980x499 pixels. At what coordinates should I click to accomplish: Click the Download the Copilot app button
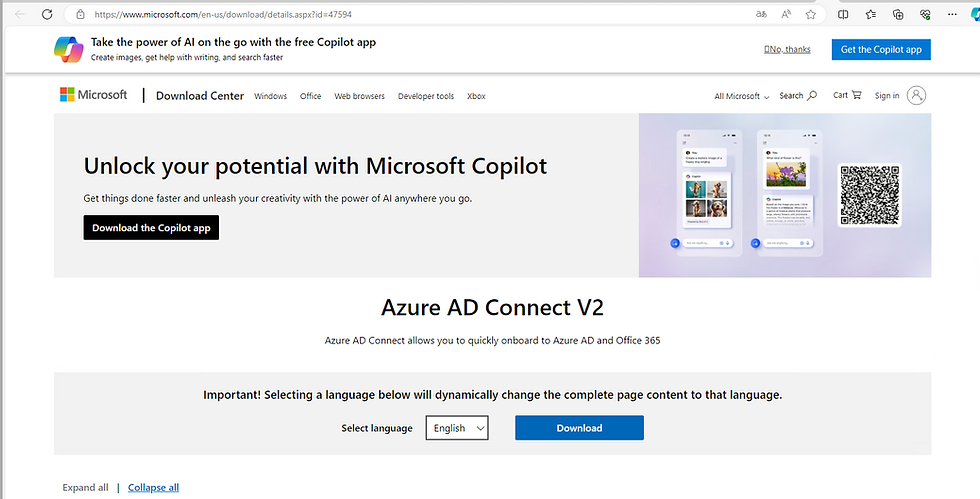pos(151,228)
